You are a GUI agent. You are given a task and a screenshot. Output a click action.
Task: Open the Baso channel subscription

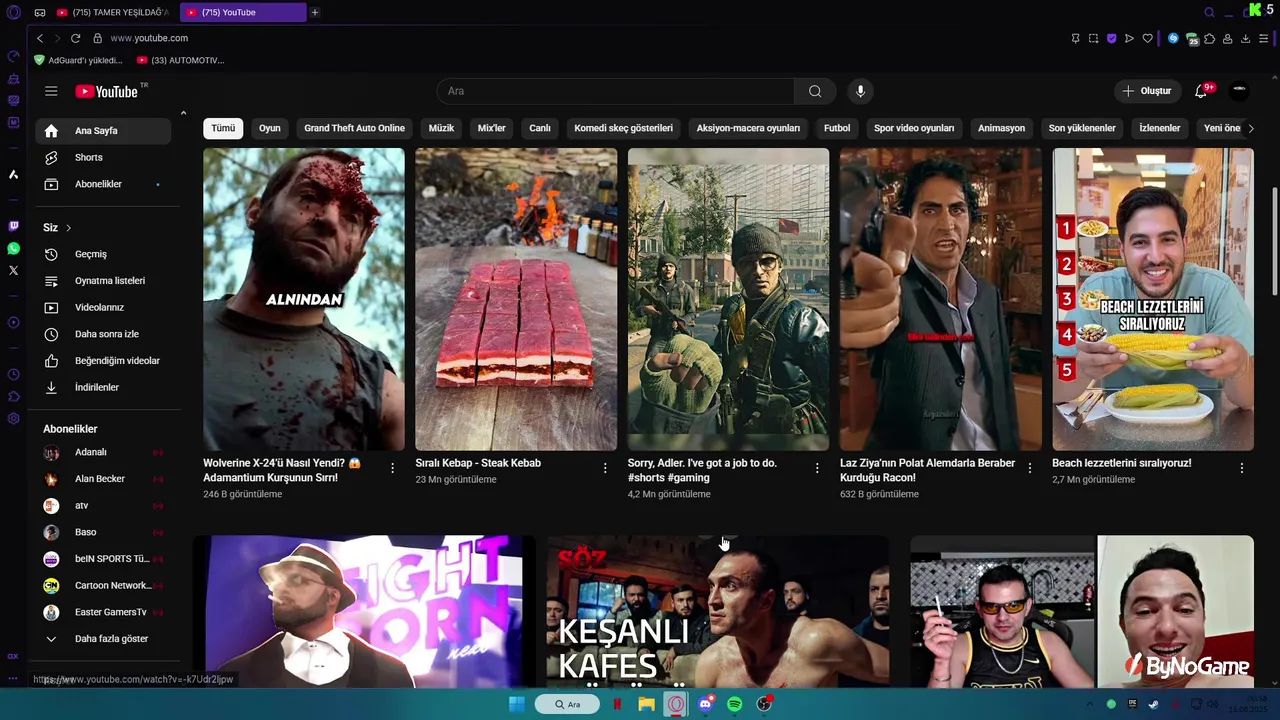click(x=104, y=532)
